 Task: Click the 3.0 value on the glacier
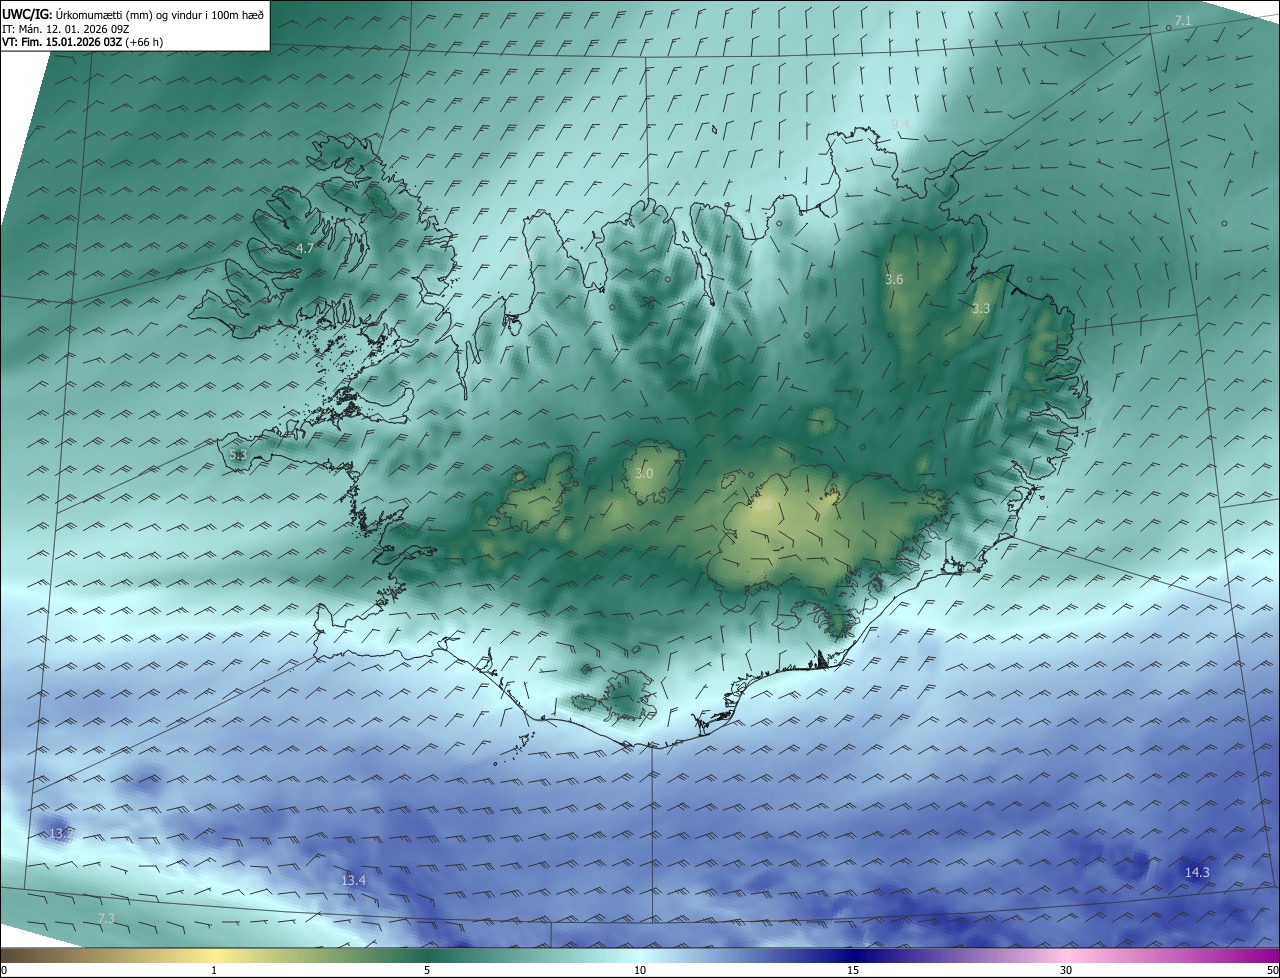click(644, 473)
